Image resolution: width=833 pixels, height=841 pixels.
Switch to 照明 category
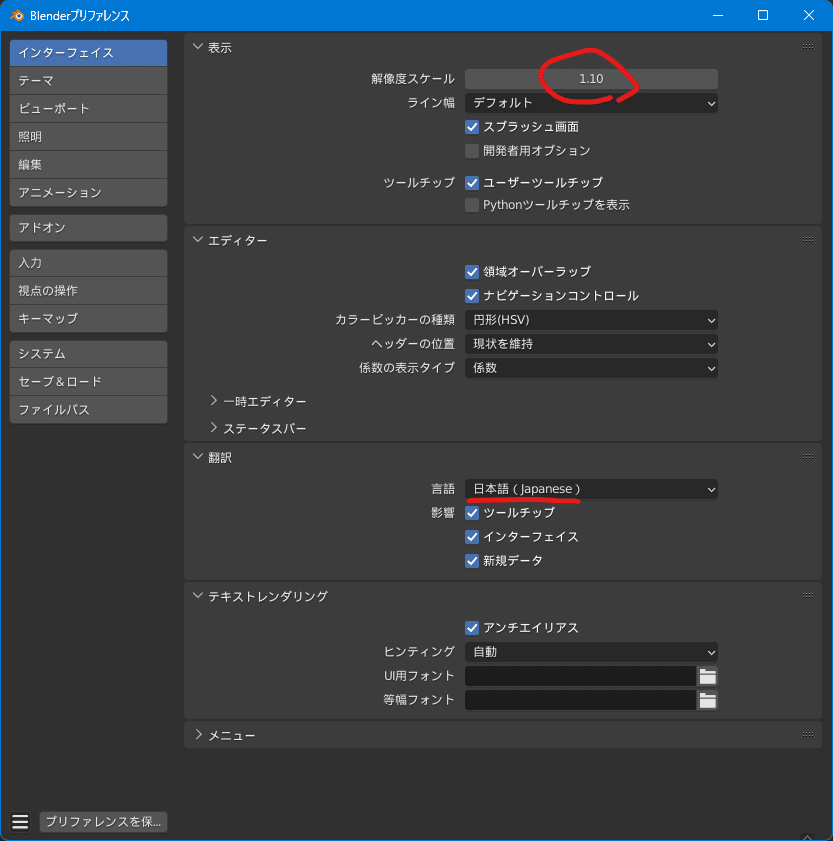pyautogui.click(x=89, y=137)
